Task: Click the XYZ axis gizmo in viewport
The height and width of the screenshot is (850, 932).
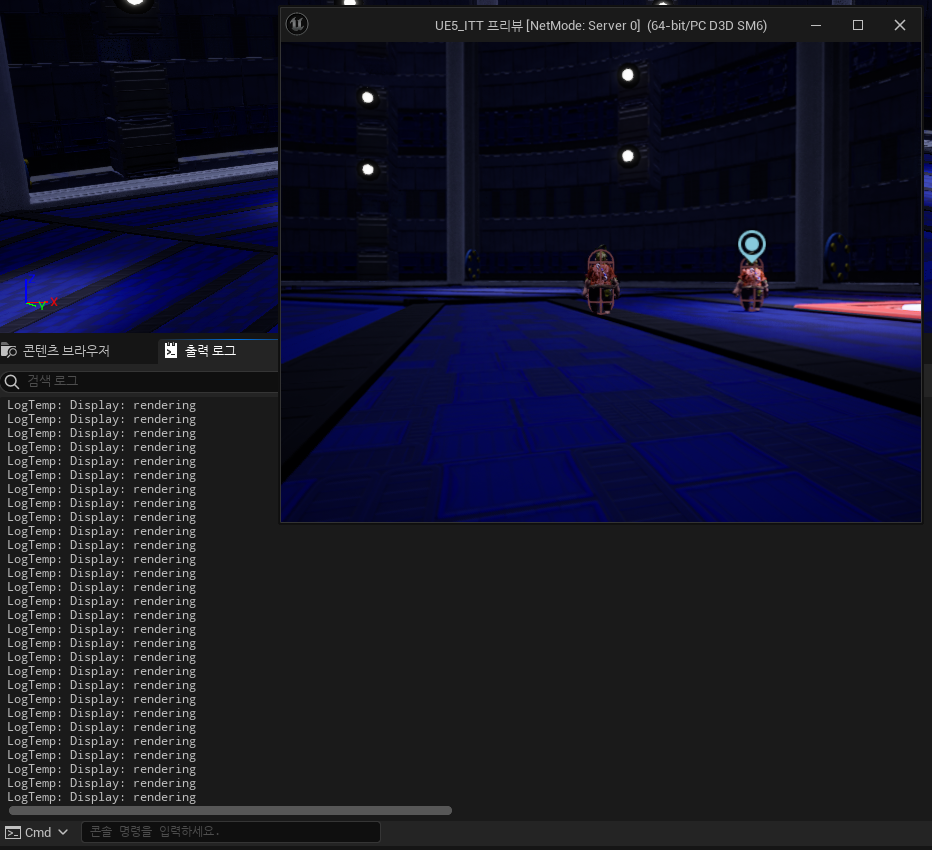Action: 40,294
